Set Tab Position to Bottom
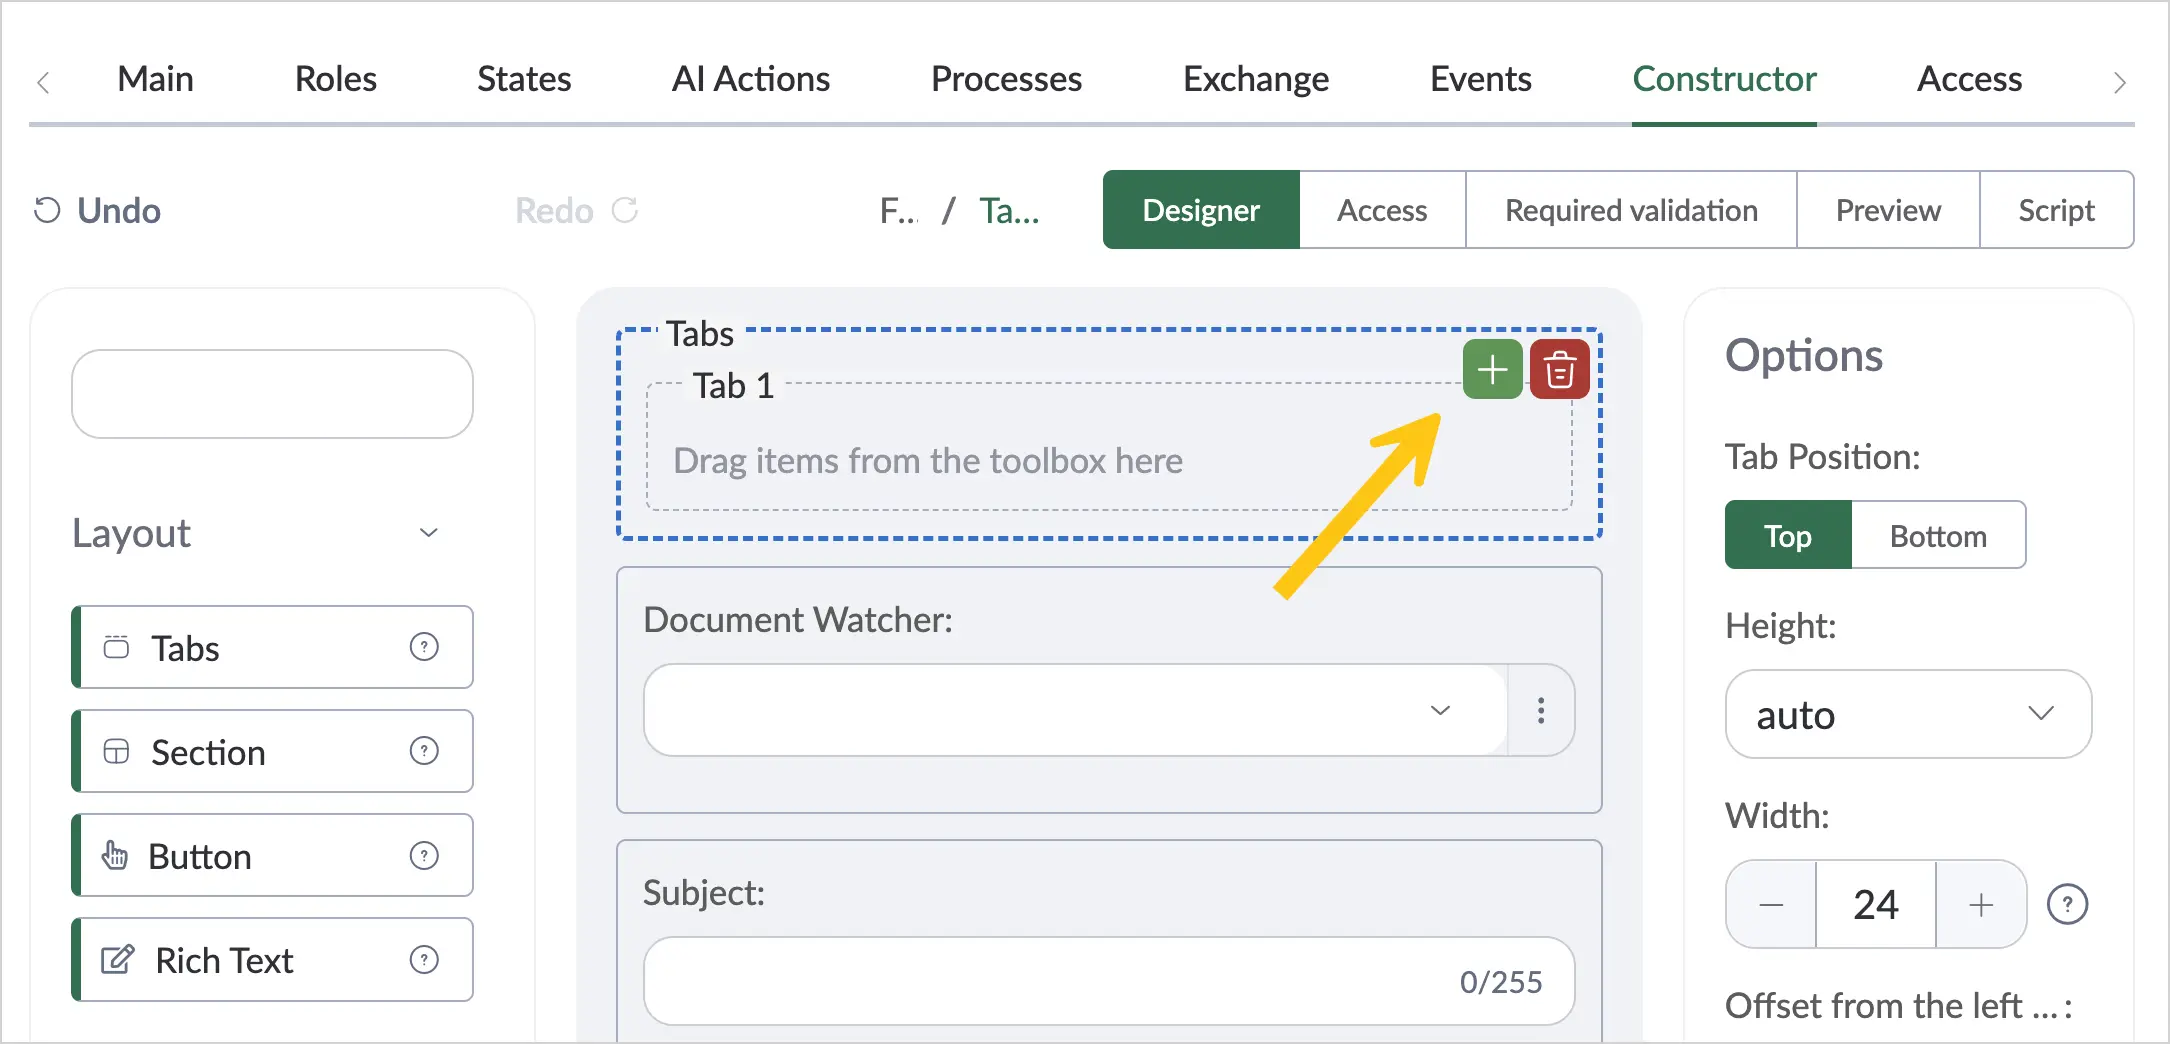 pos(1938,536)
